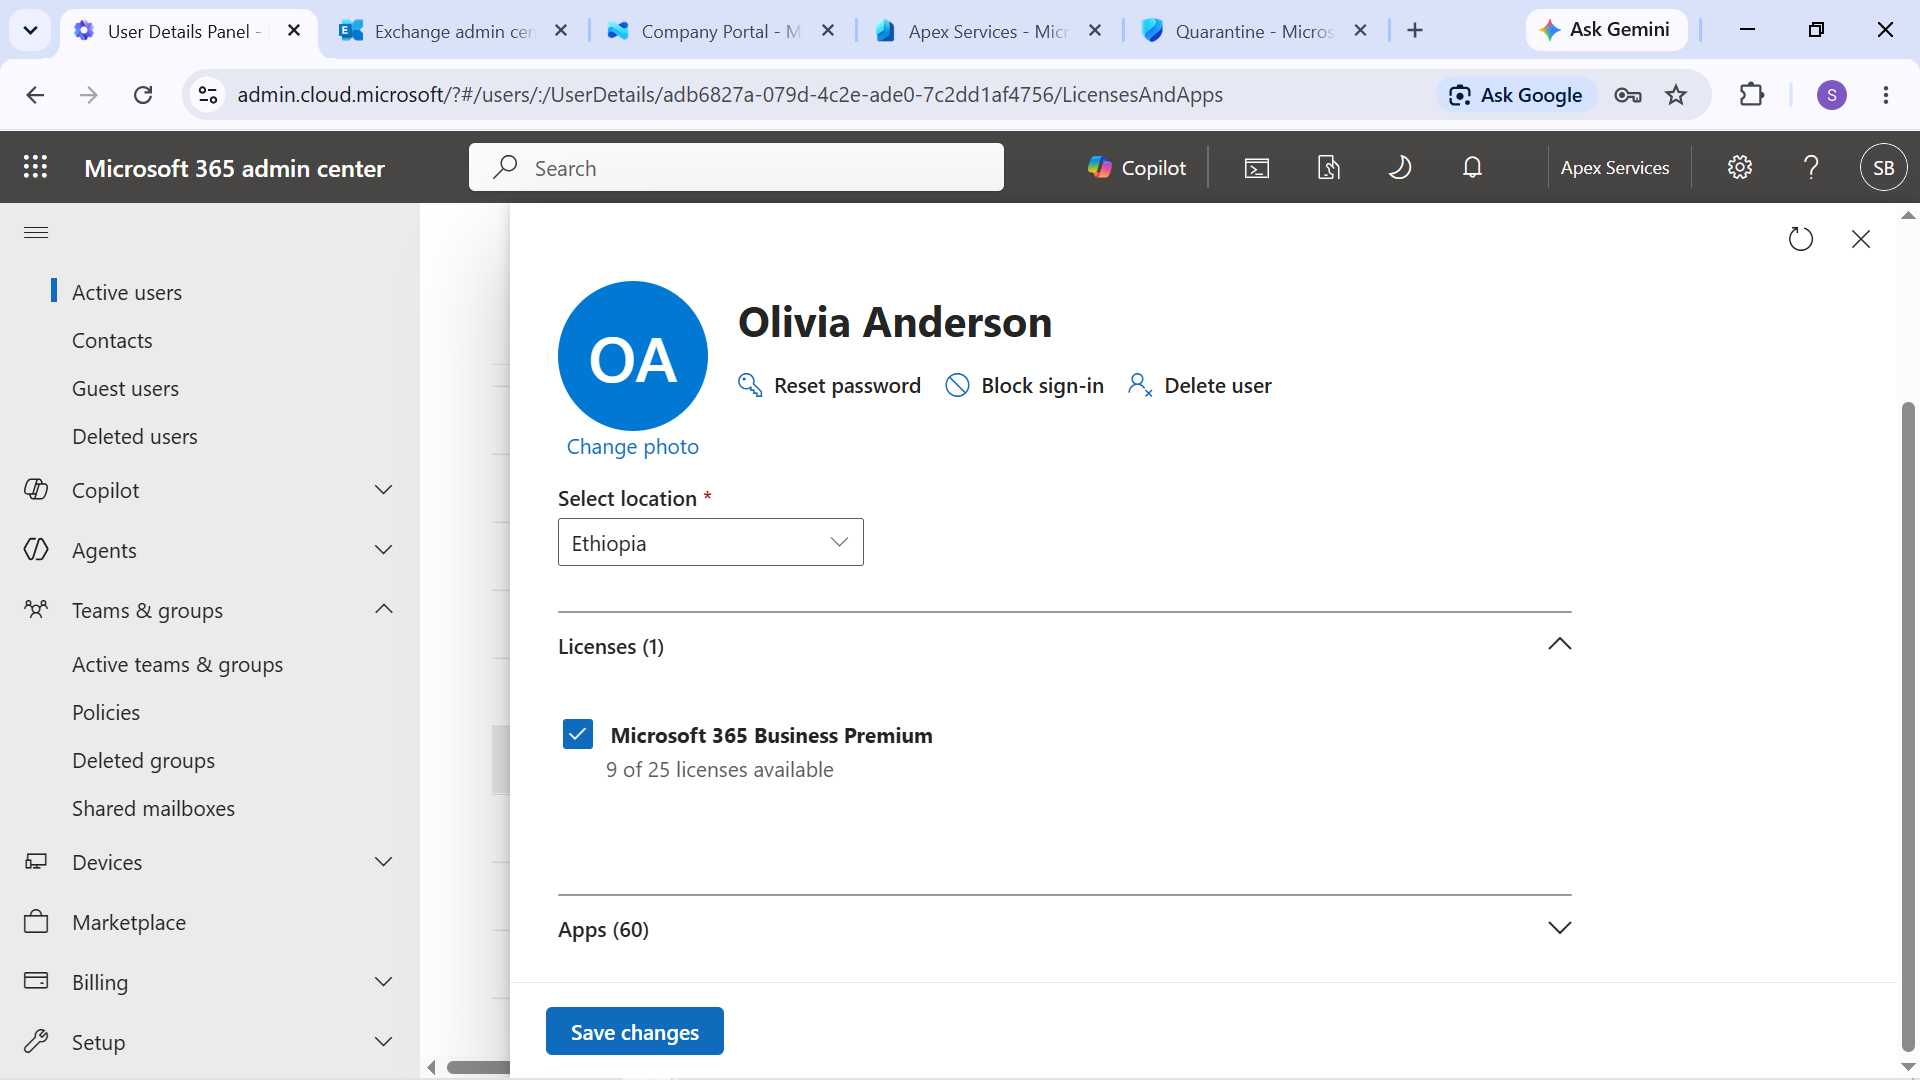Click Save changes button
Image resolution: width=1920 pixels, height=1080 pixels.
[x=635, y=1031]
